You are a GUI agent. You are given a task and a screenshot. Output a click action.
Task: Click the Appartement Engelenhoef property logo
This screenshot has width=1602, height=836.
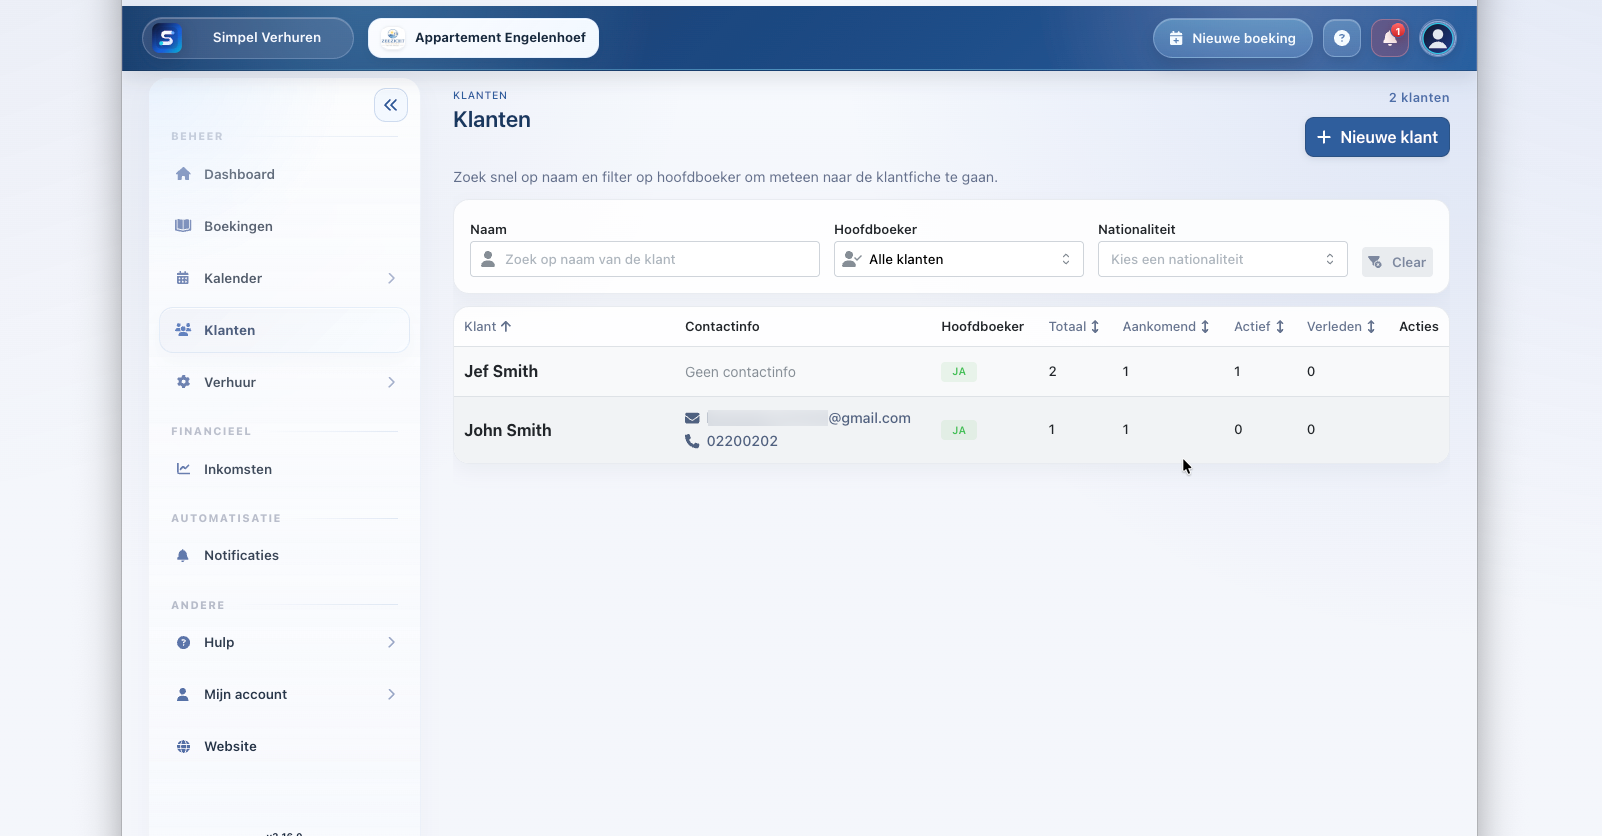pos(393,38)
